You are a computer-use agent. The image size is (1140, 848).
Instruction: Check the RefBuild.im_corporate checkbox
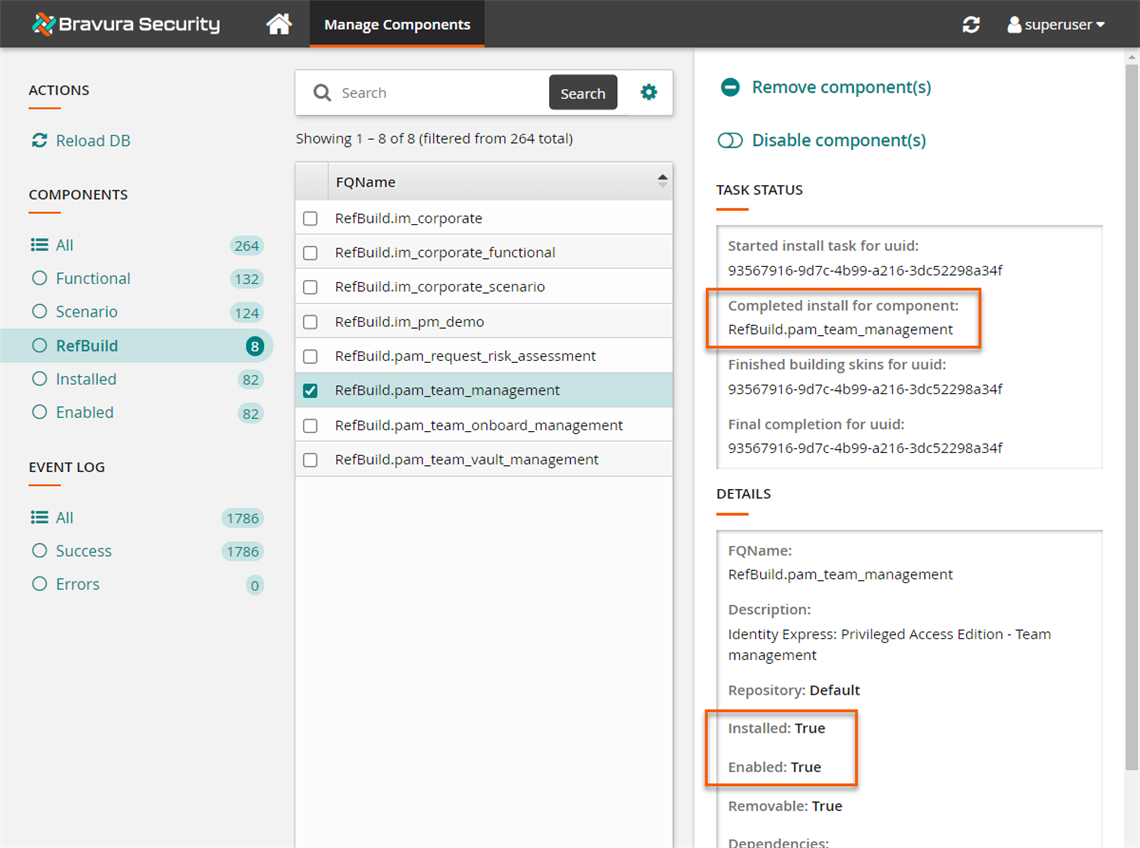tap(310, 219)
